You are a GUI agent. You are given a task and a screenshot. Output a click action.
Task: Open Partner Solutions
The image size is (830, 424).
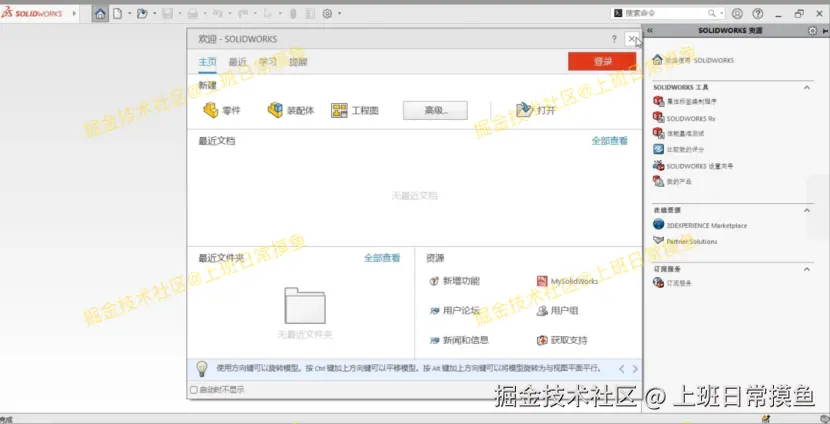coord(685,241)
